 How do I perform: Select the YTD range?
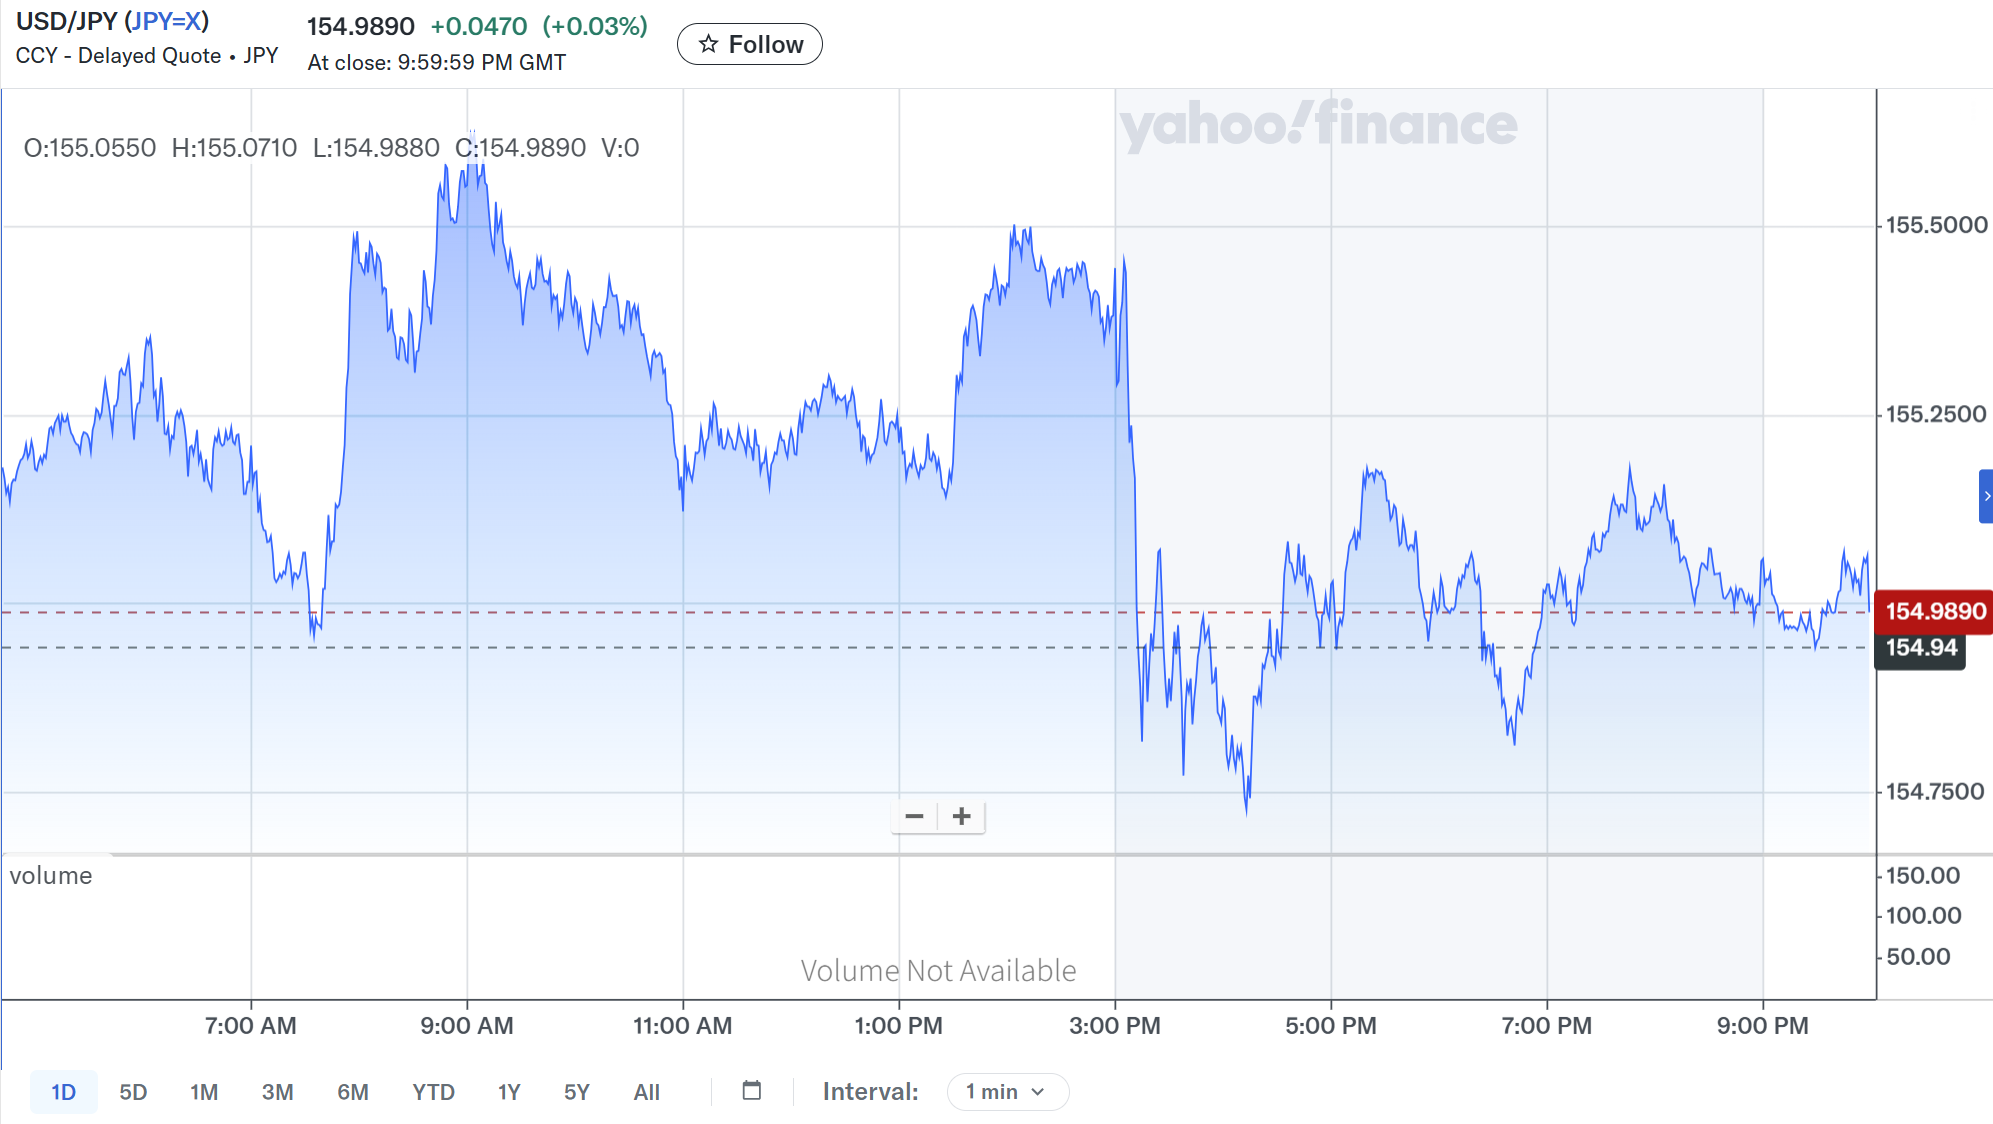(433, 1092)
